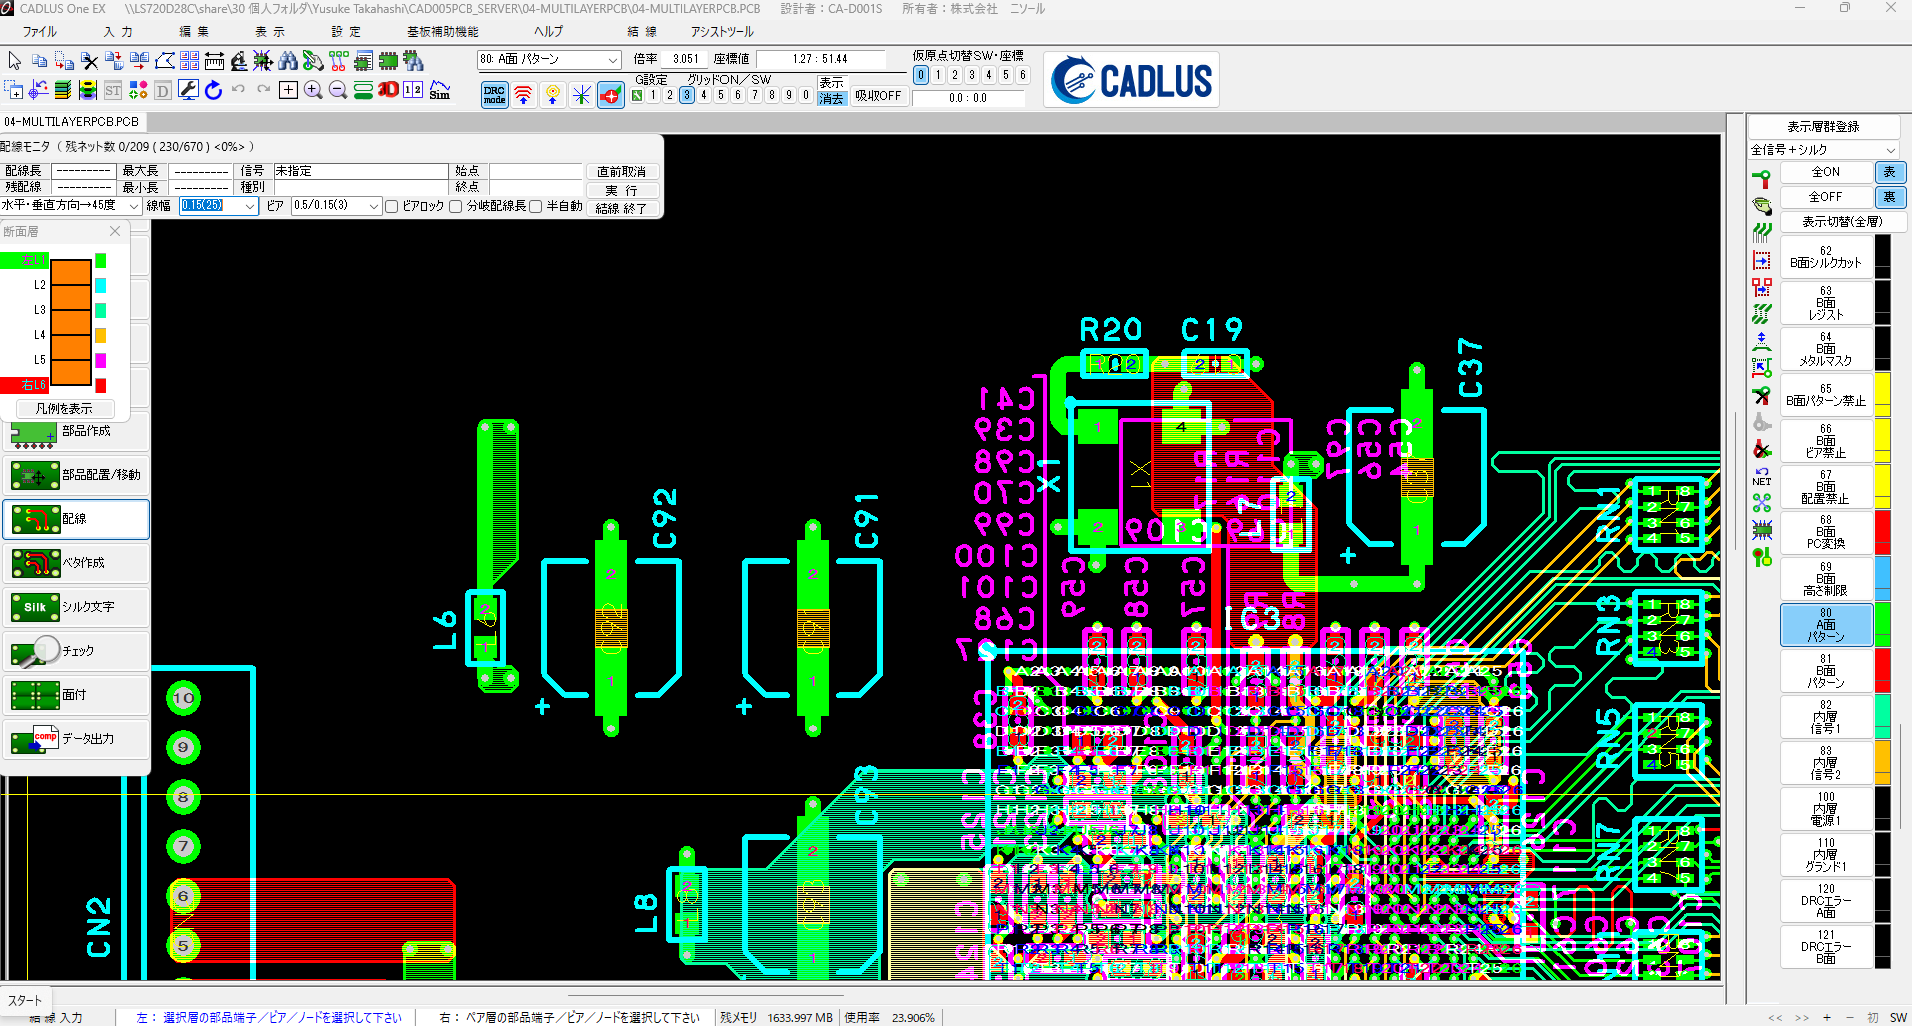Open the シルク文字 (silk text) tool
Image resolution: width=1912 pixels, height=1026 pixels.
75,607
